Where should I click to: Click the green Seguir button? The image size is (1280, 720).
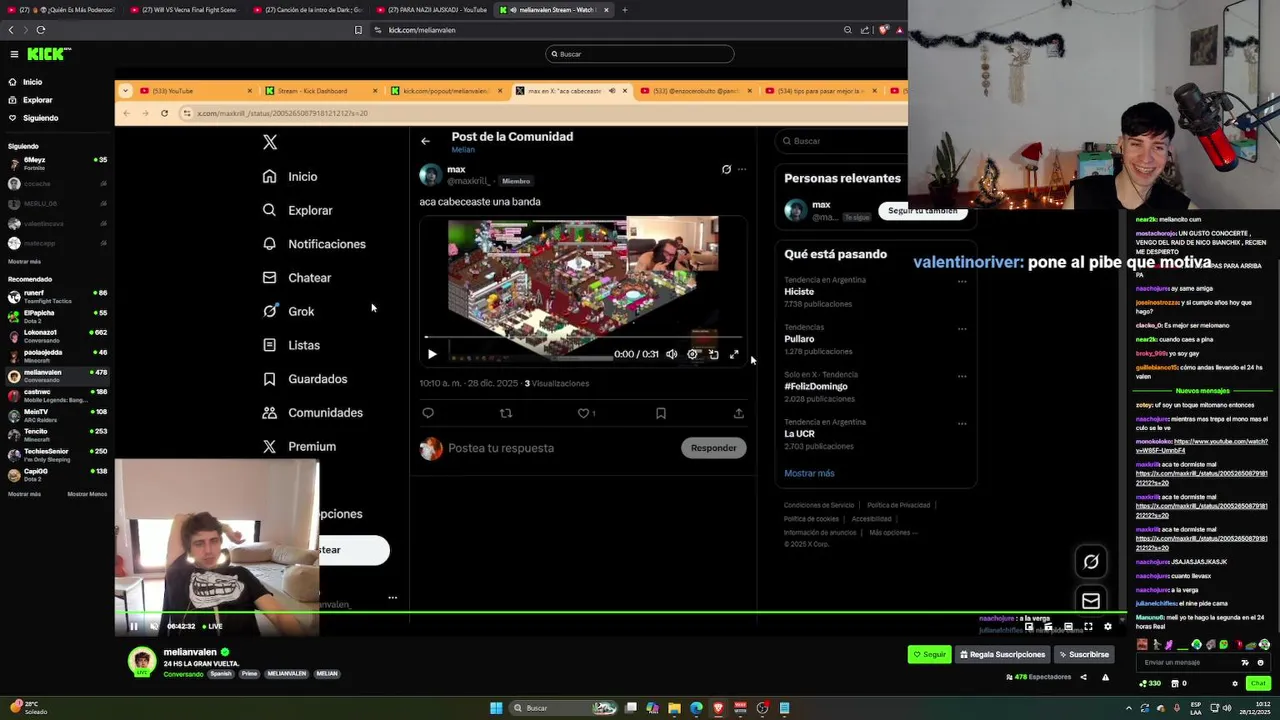[x=929, y=655]
